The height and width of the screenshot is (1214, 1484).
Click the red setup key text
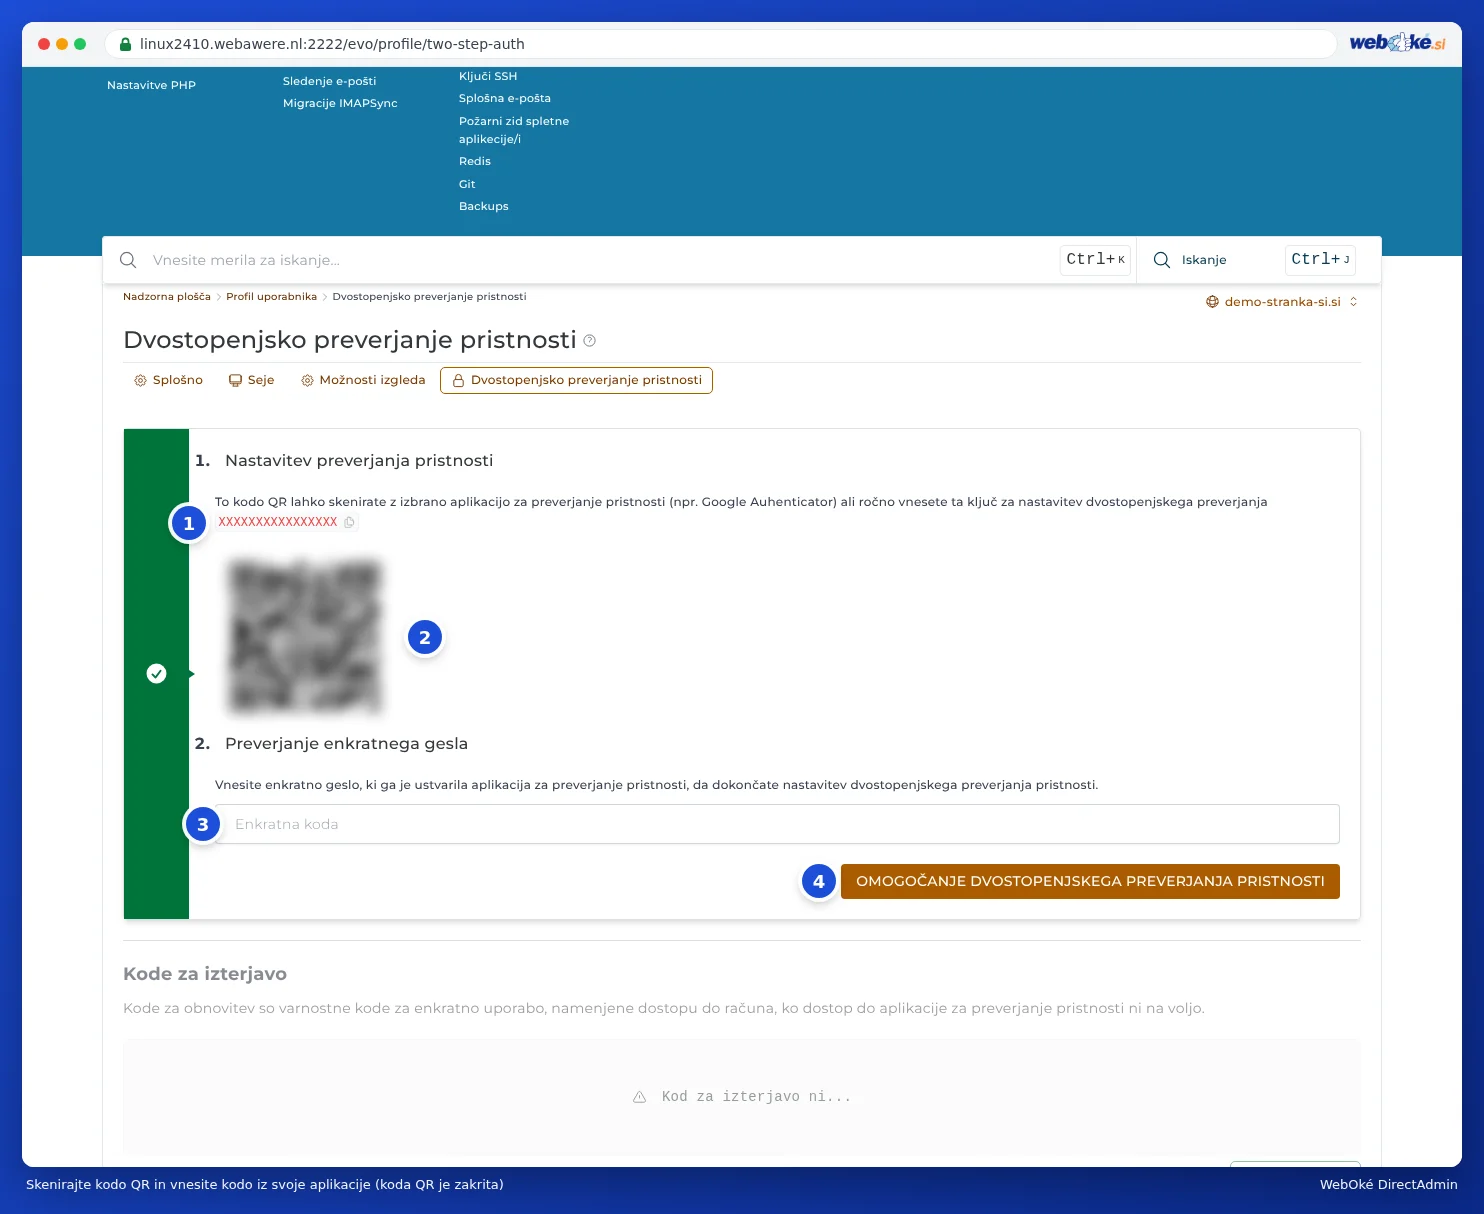(x=278, y=522)
